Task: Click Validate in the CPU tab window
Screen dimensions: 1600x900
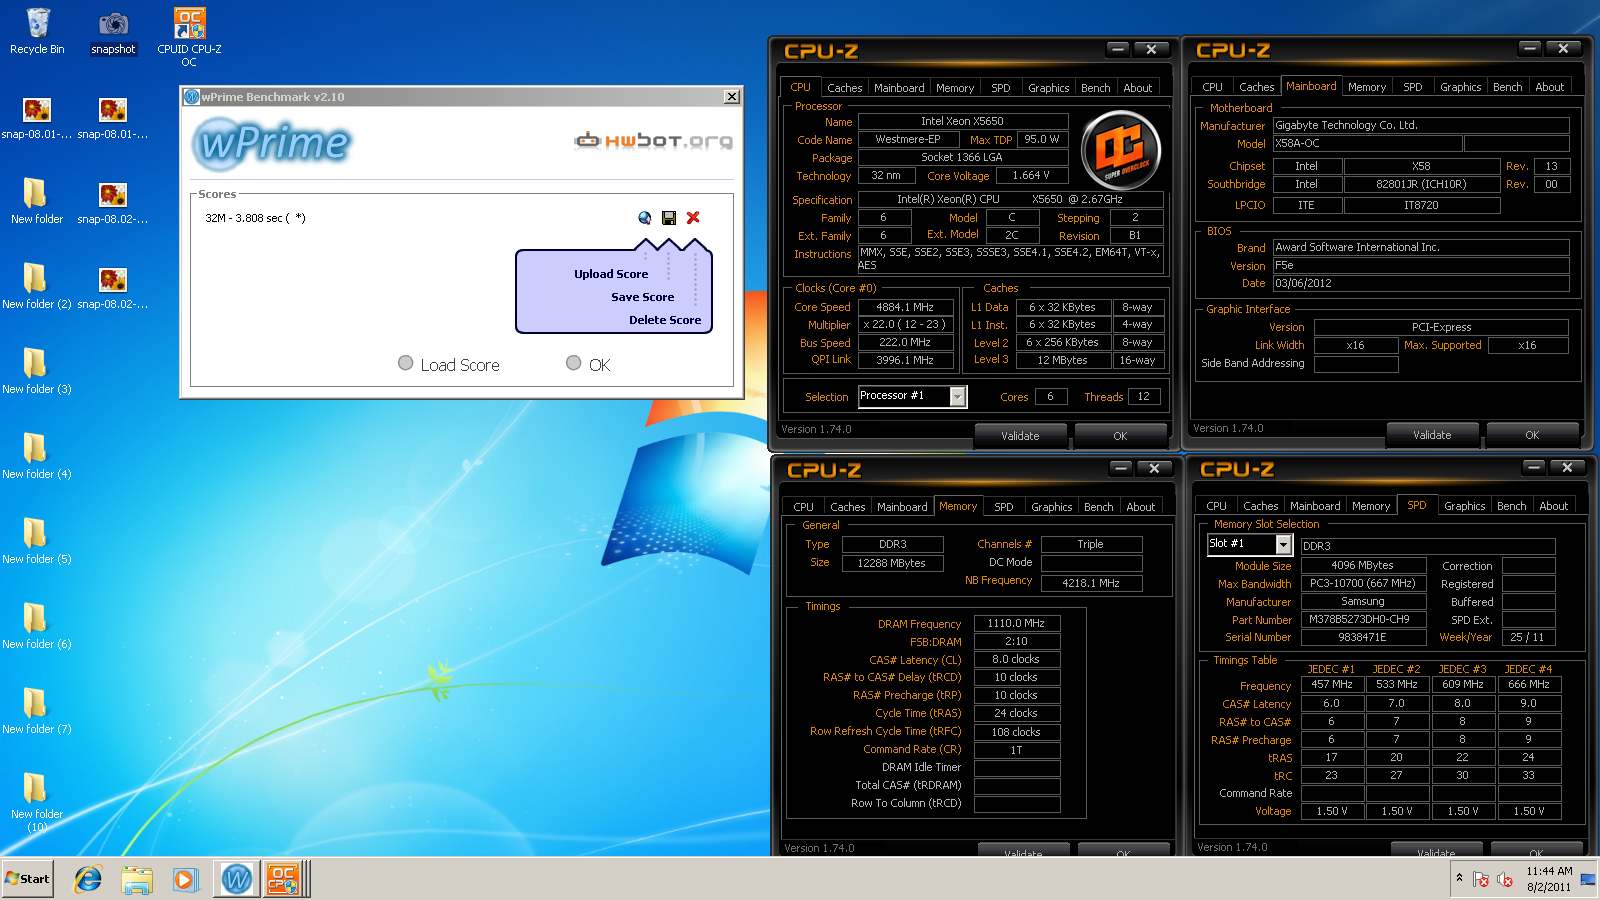Action: 1020,436
